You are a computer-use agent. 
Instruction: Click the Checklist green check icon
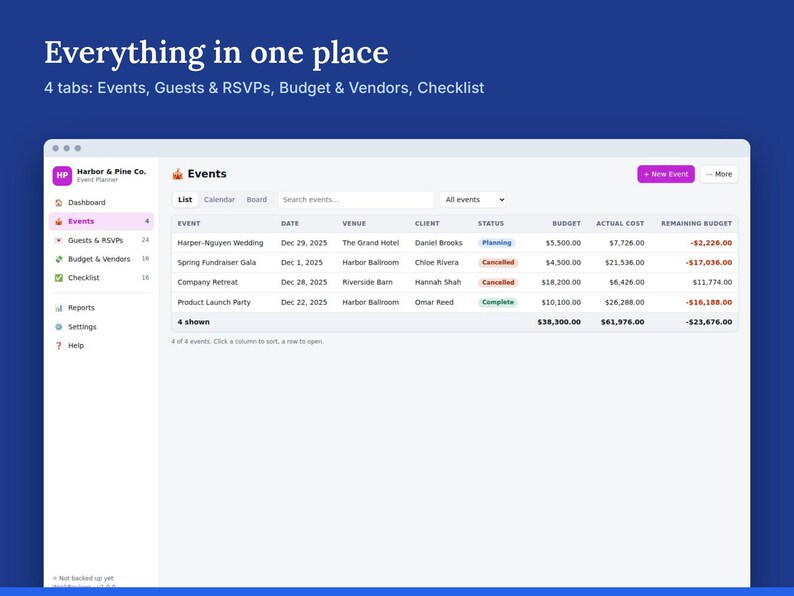[59, 278]
